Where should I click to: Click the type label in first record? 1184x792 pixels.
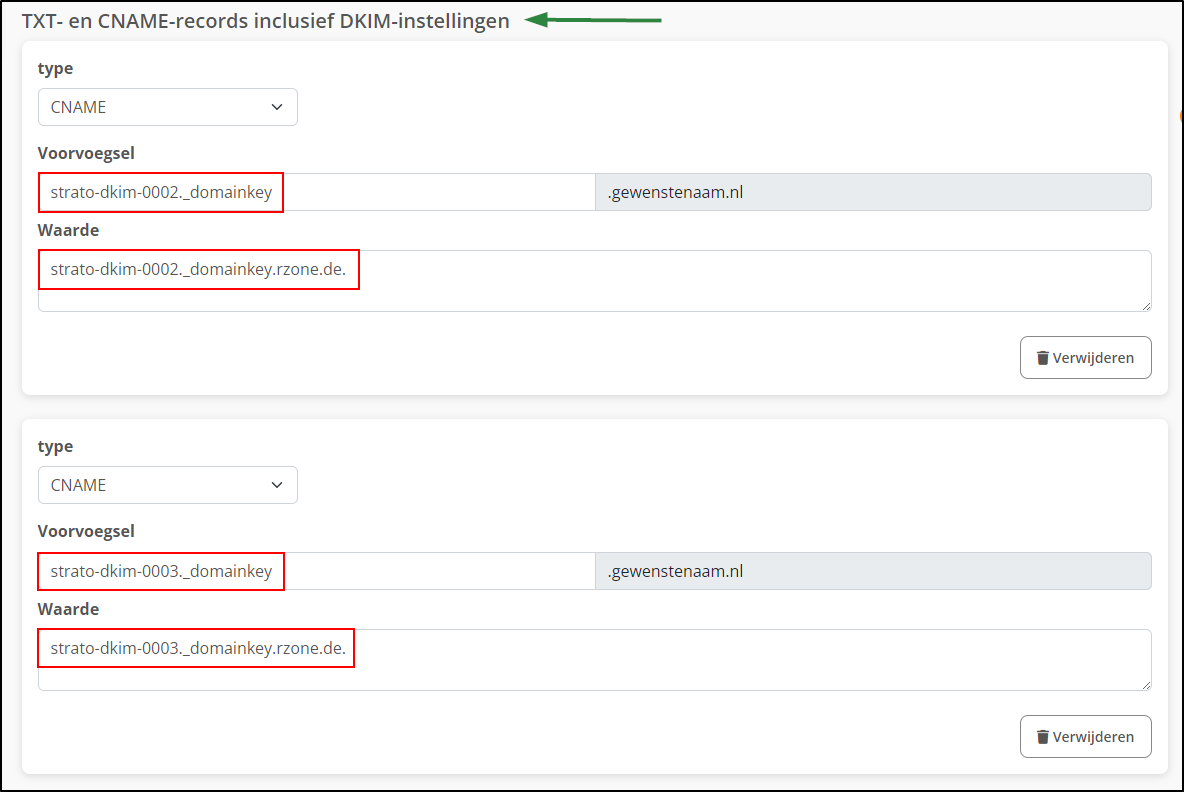55,68
